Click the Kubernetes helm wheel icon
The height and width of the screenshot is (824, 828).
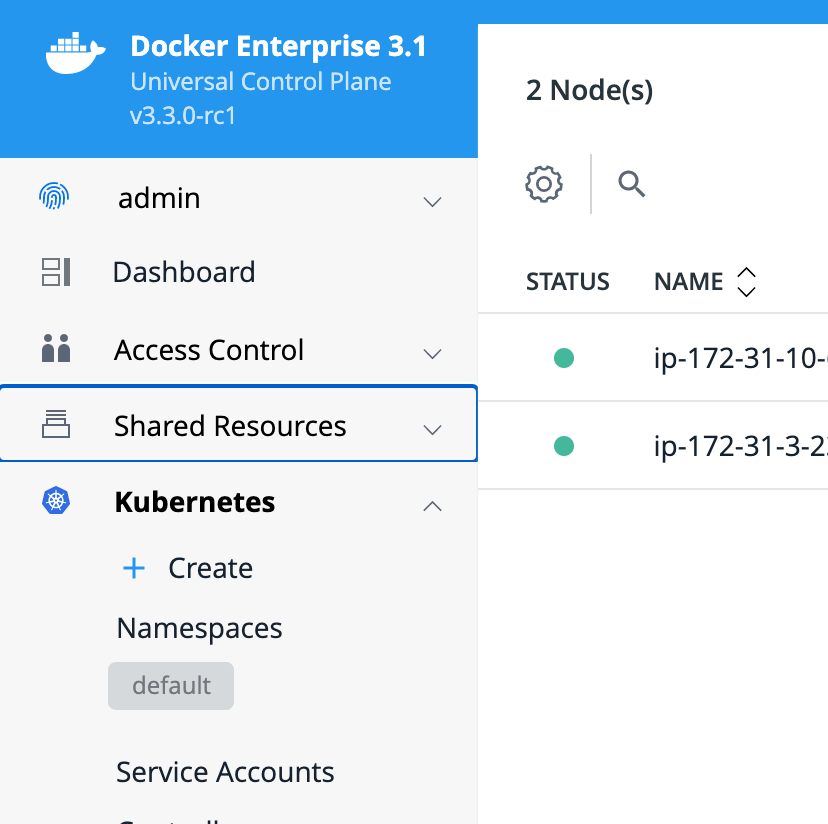pyautogui.click(x=55, y=501)
